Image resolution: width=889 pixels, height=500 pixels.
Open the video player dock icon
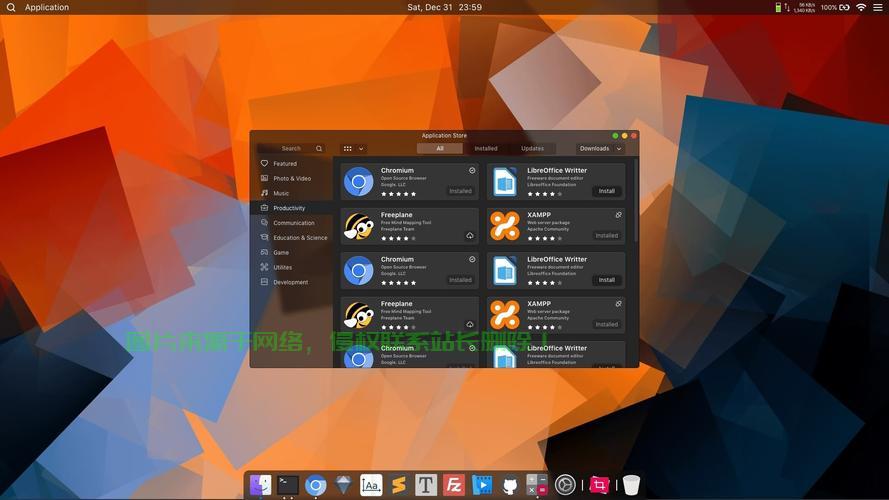pos(481,485)
